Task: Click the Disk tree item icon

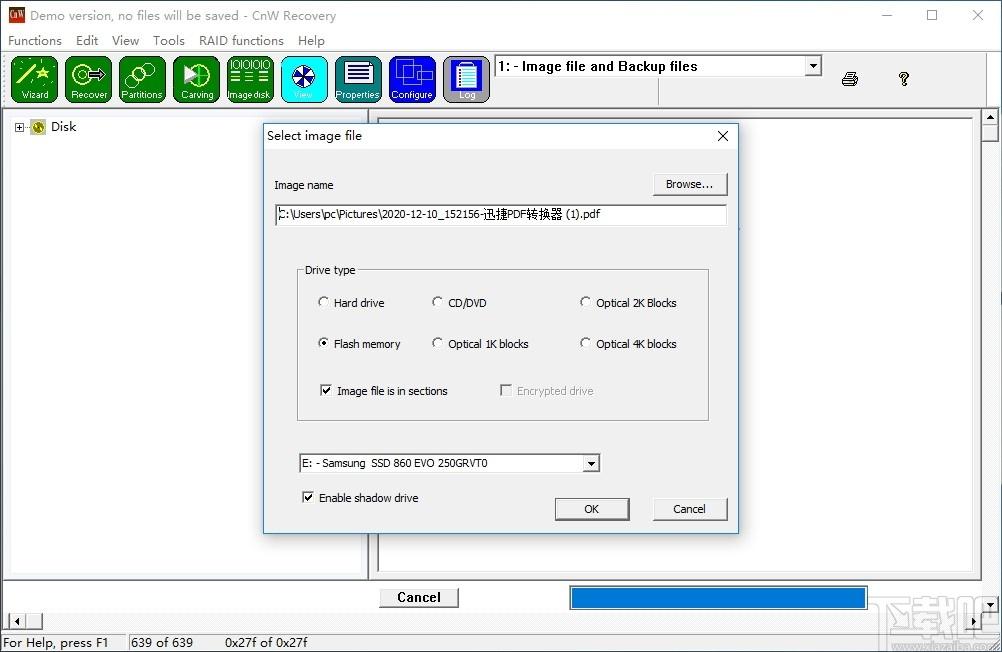Action: (x=38, y=127)
